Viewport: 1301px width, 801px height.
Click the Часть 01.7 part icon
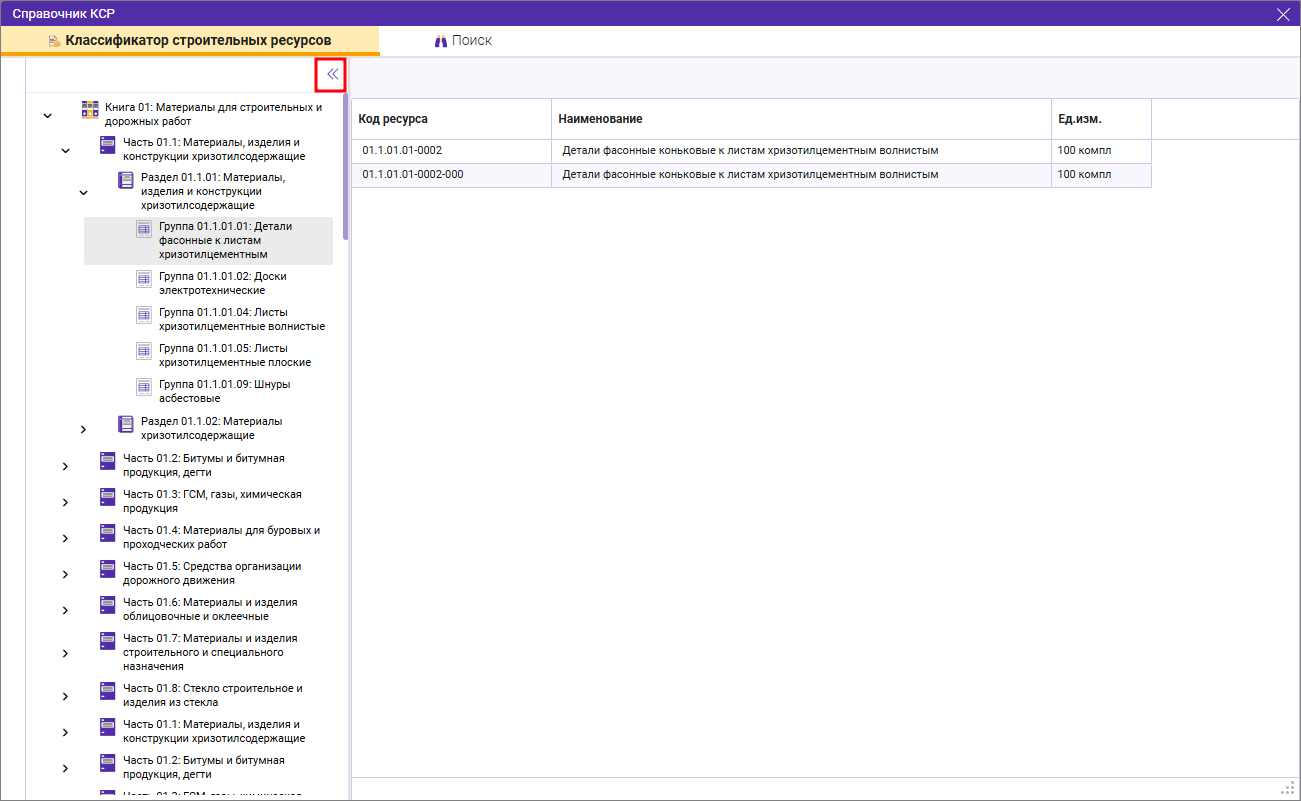pyautogui.click(x=108, y=640)
